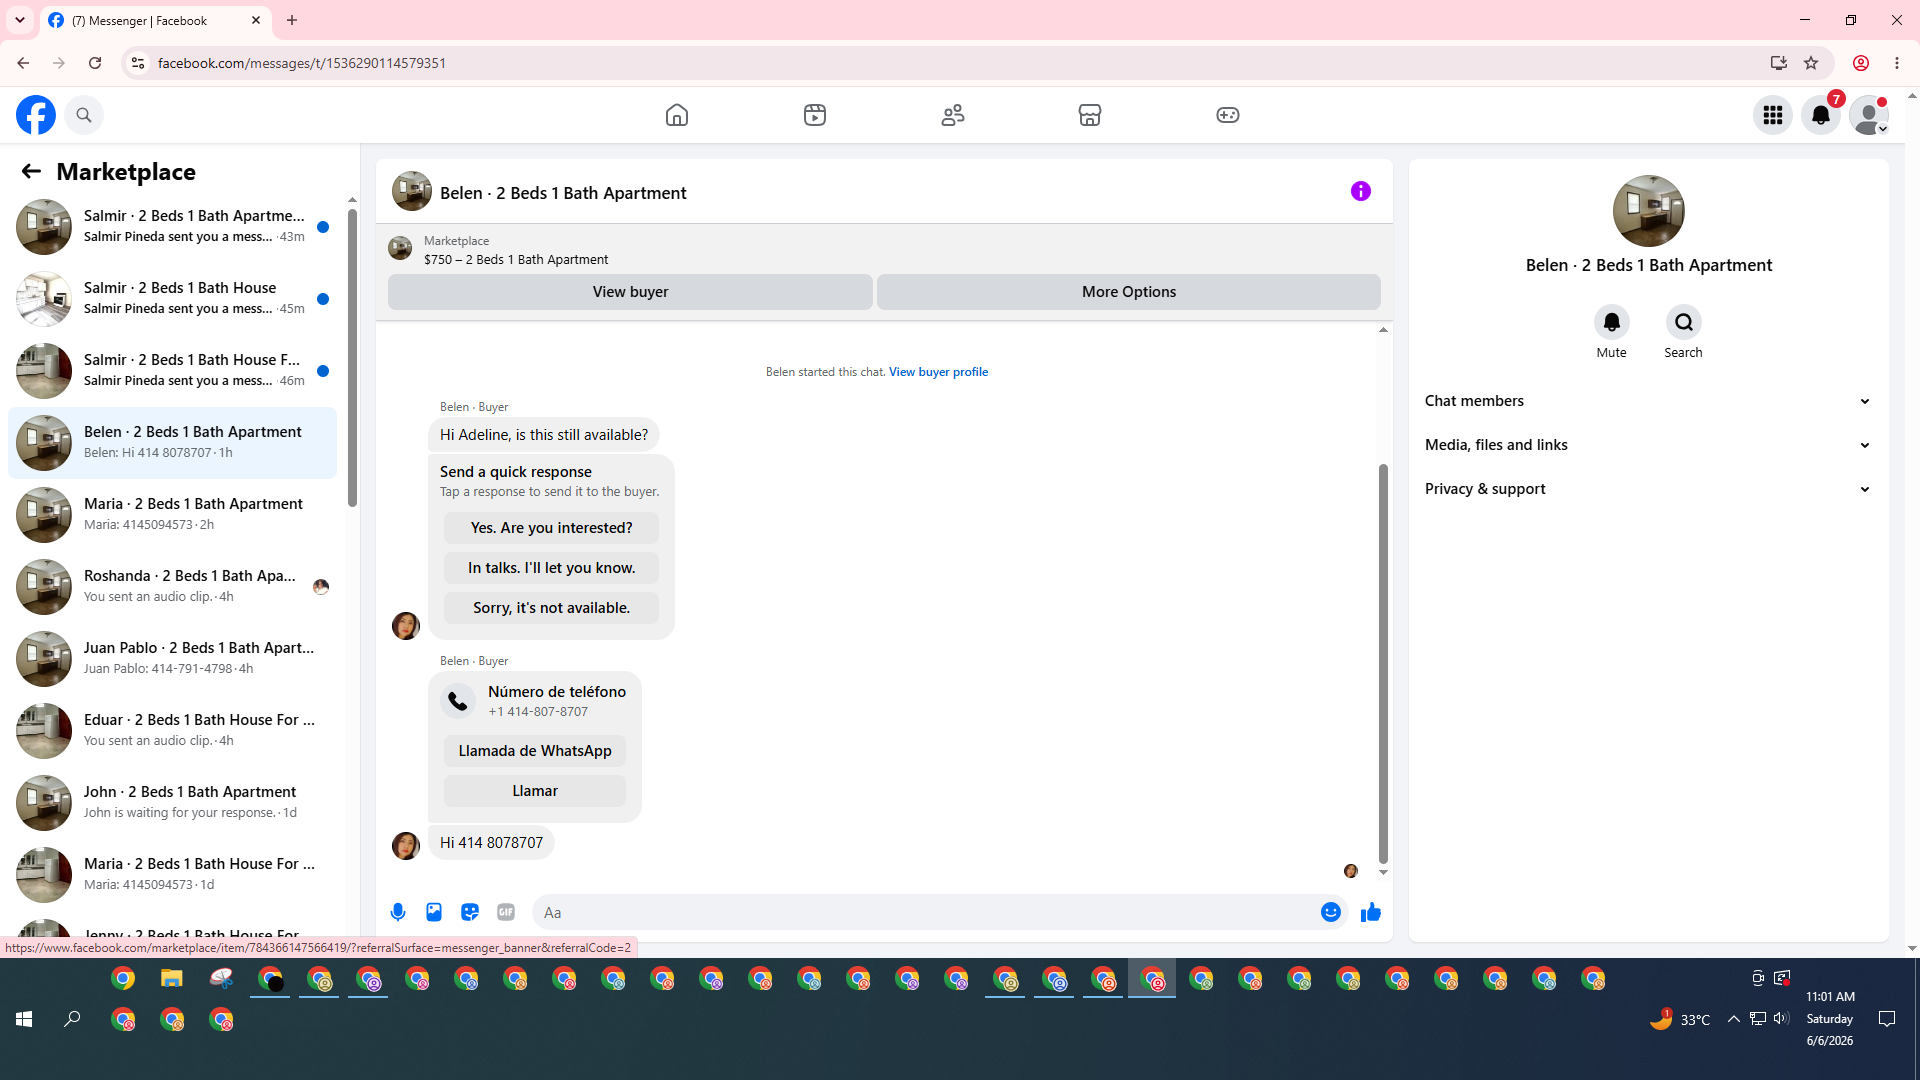Send quick reply 'Yes. Are you interested?'

552,528
